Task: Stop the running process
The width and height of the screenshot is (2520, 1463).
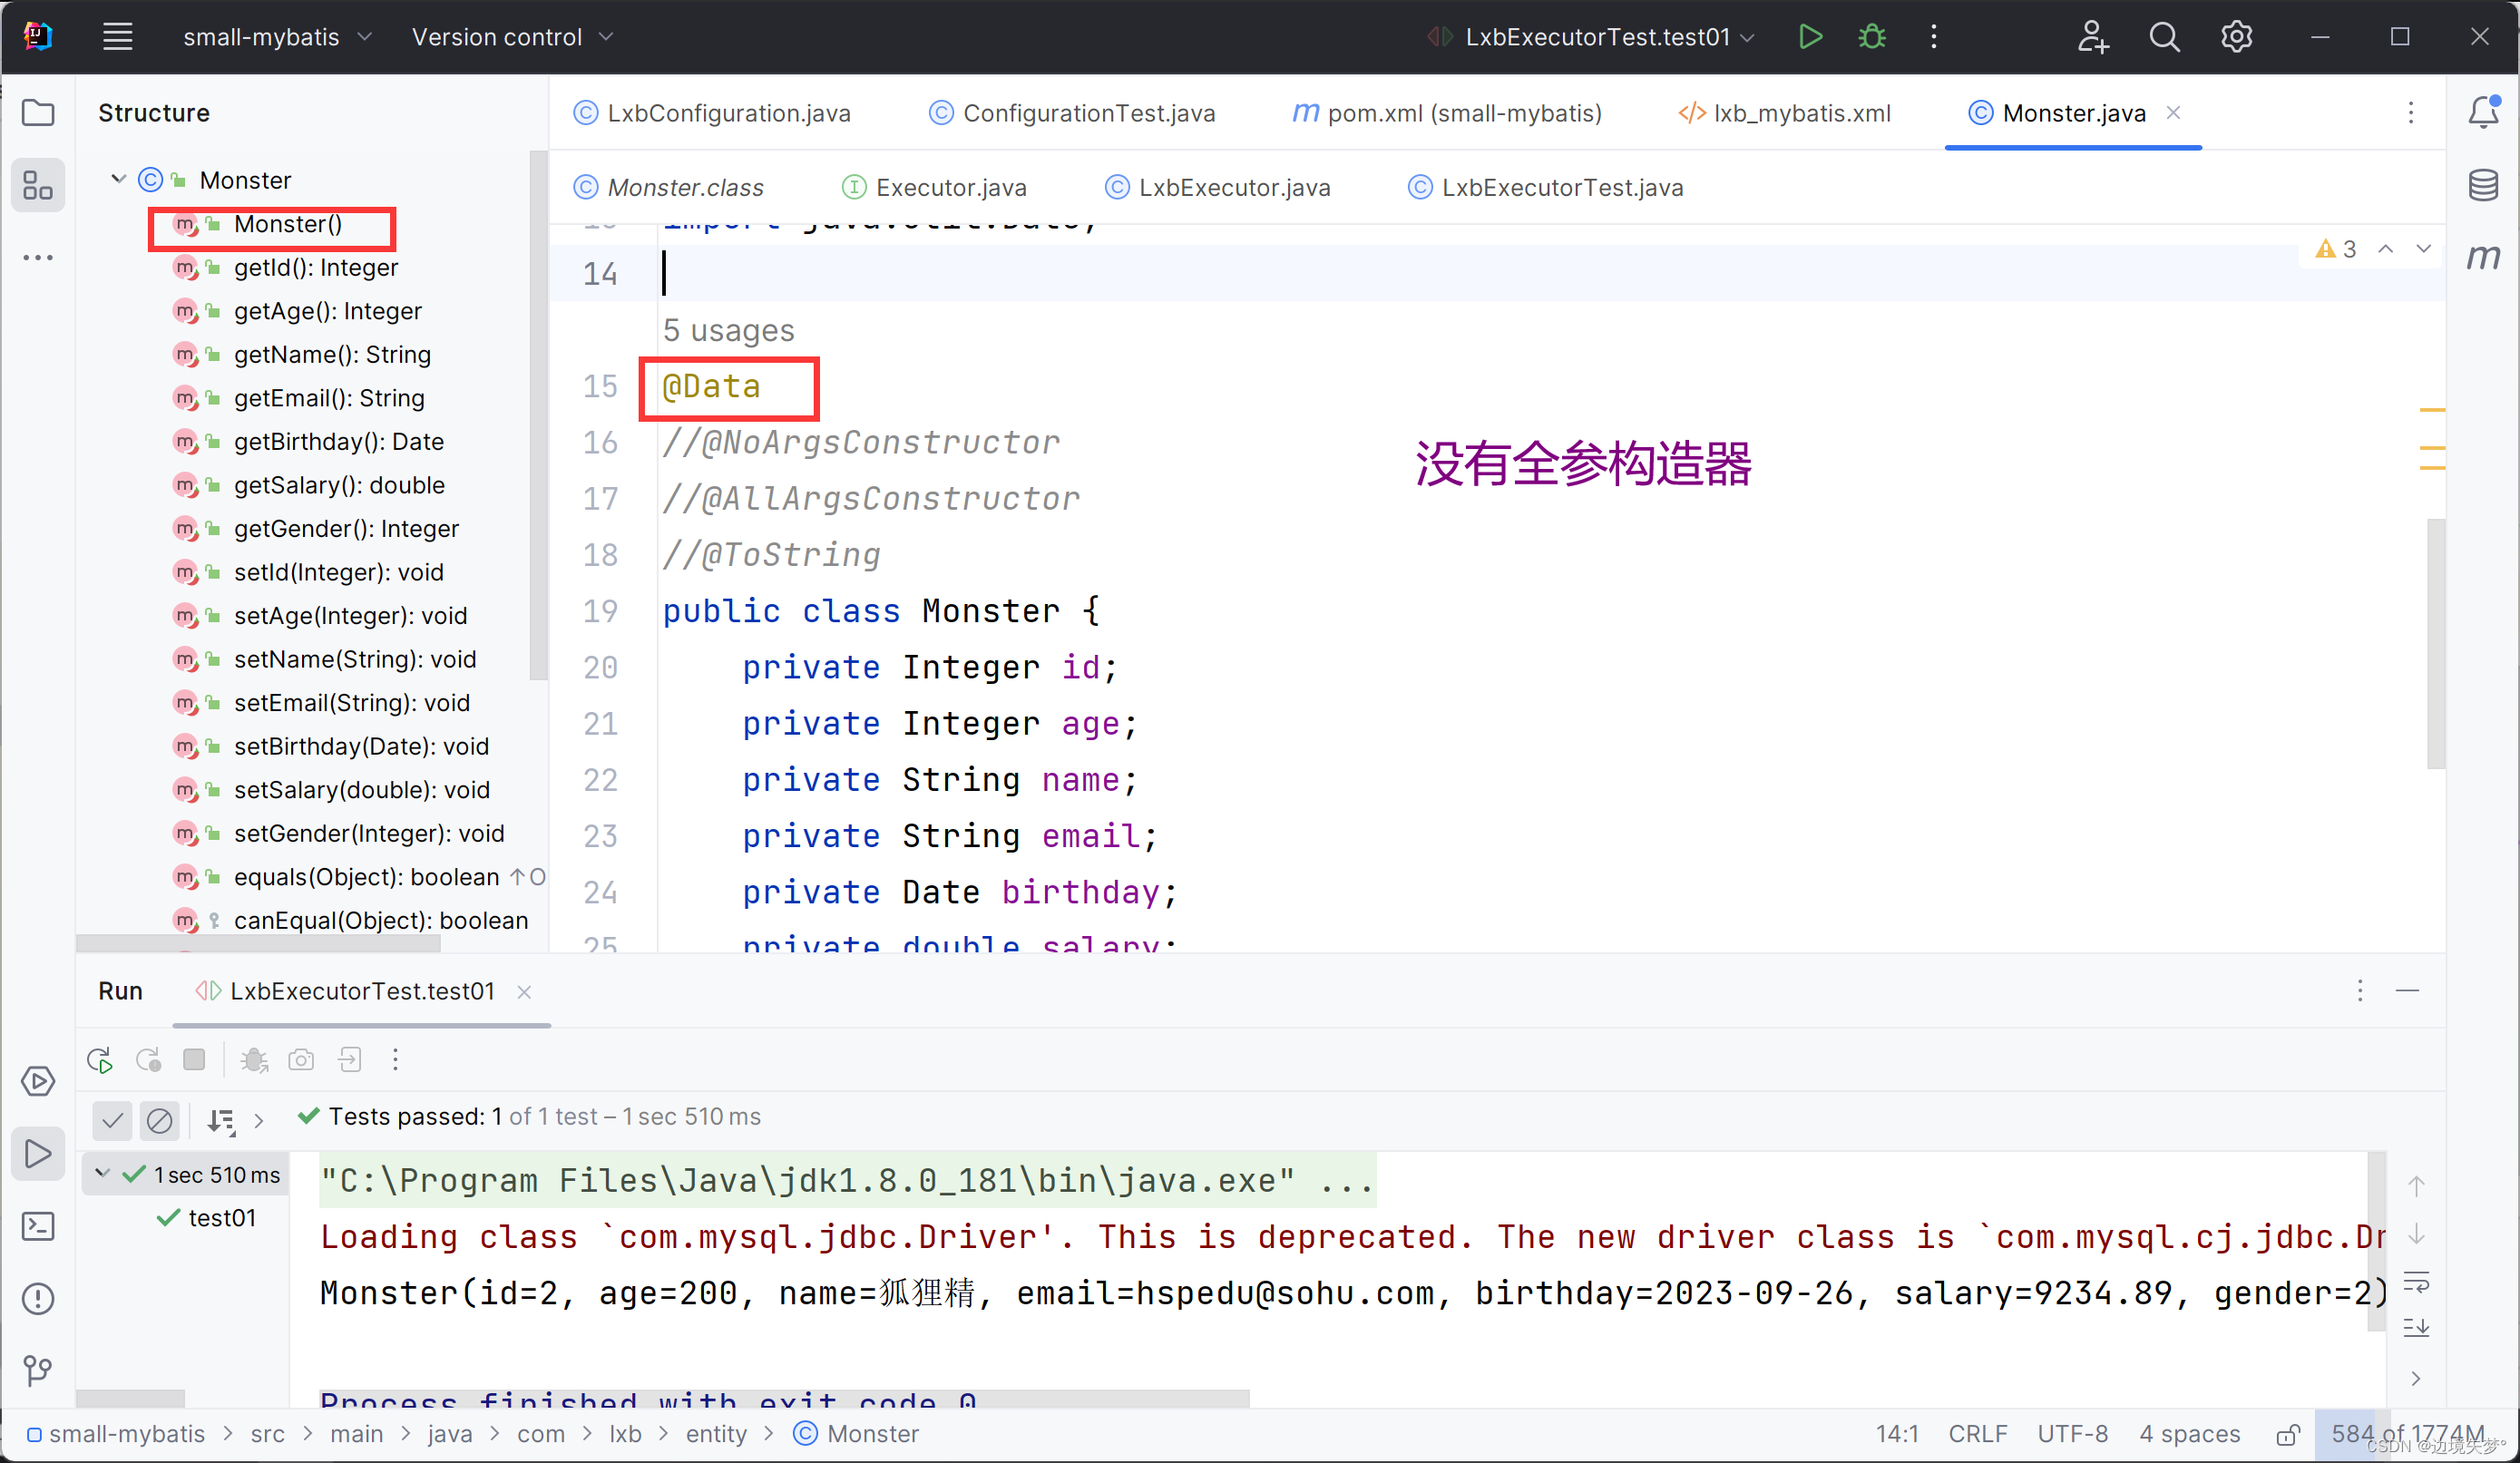Action: point(194,1059)
